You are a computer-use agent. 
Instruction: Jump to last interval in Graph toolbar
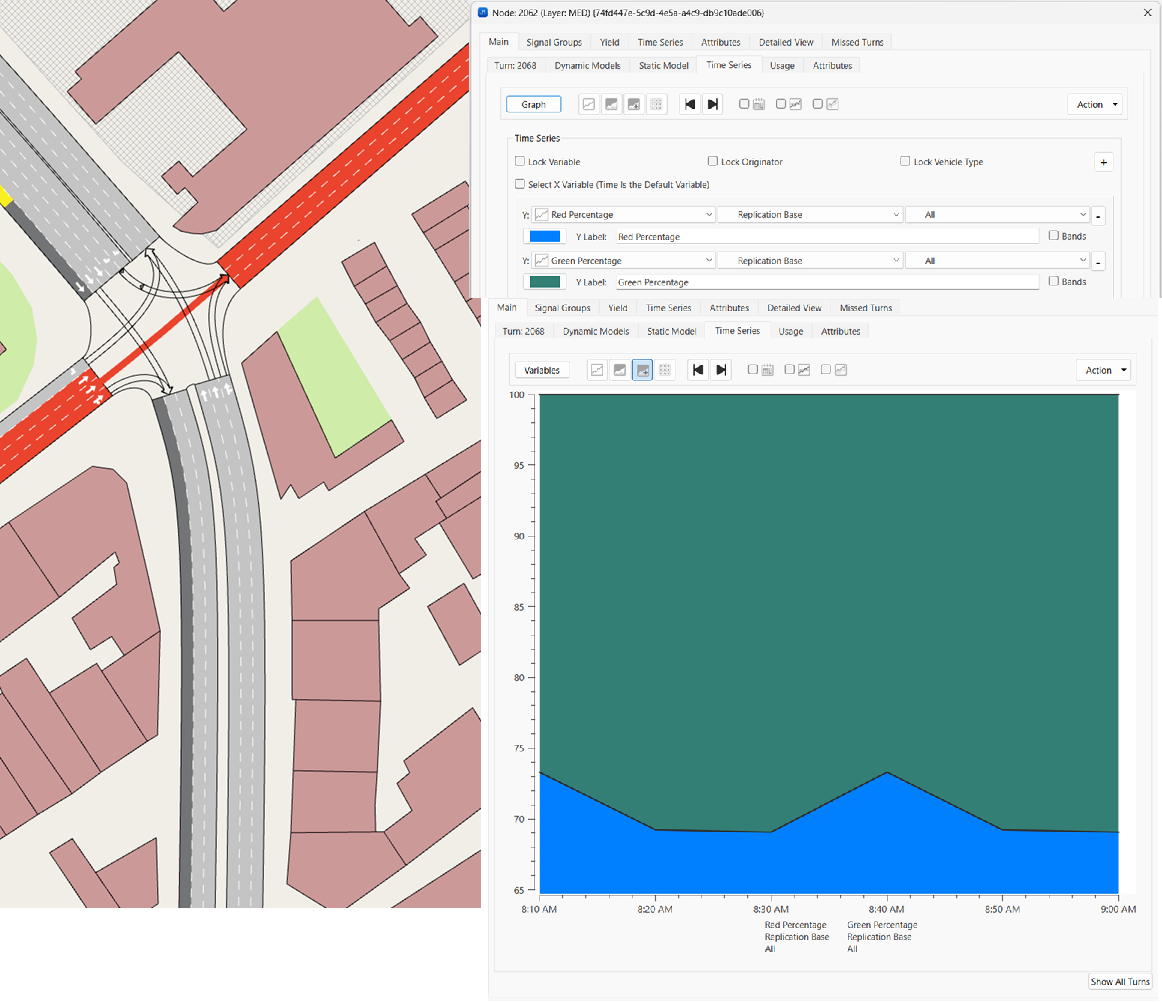[x=712, y=104]
